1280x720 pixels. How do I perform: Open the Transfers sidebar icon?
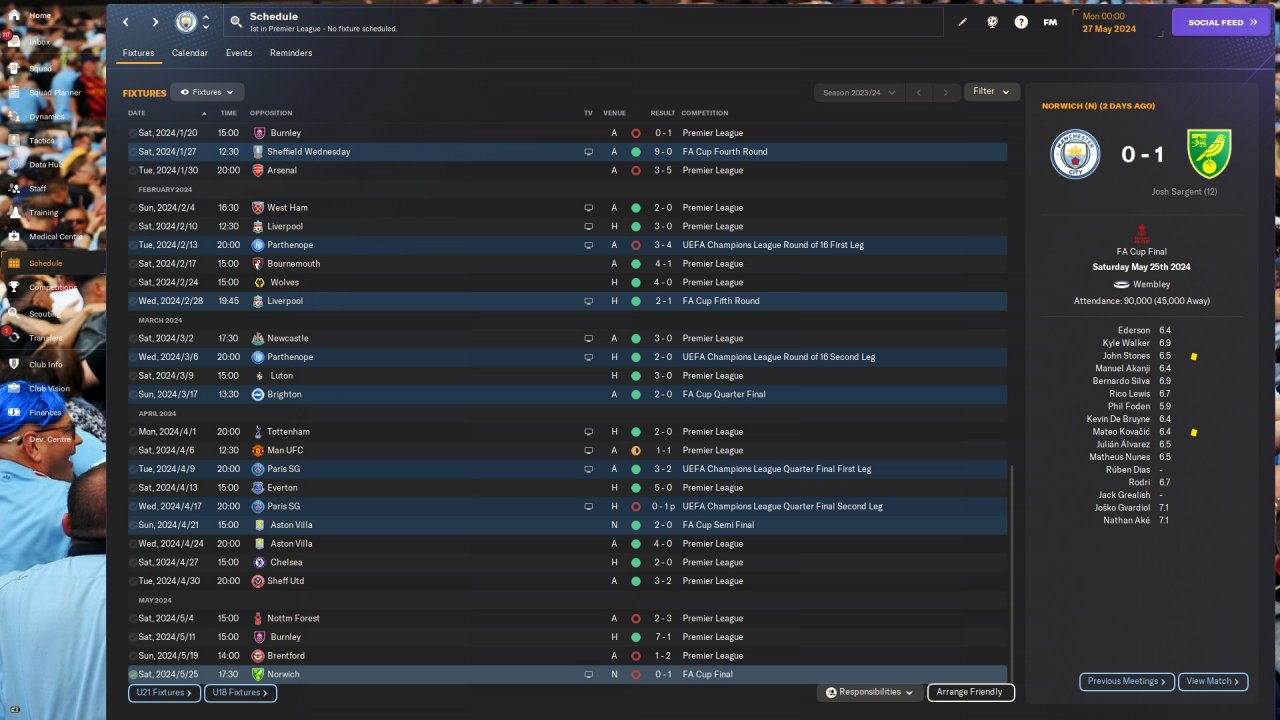pos(14,339)
